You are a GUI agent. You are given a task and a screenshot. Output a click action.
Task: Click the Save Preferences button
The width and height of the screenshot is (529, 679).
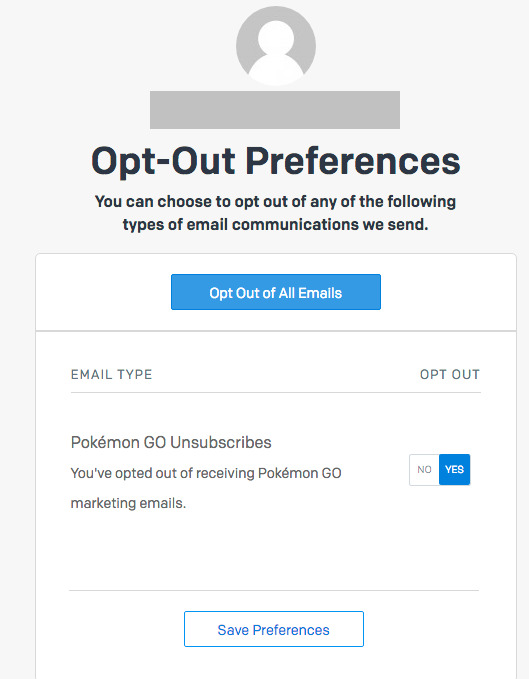(274, 629)
